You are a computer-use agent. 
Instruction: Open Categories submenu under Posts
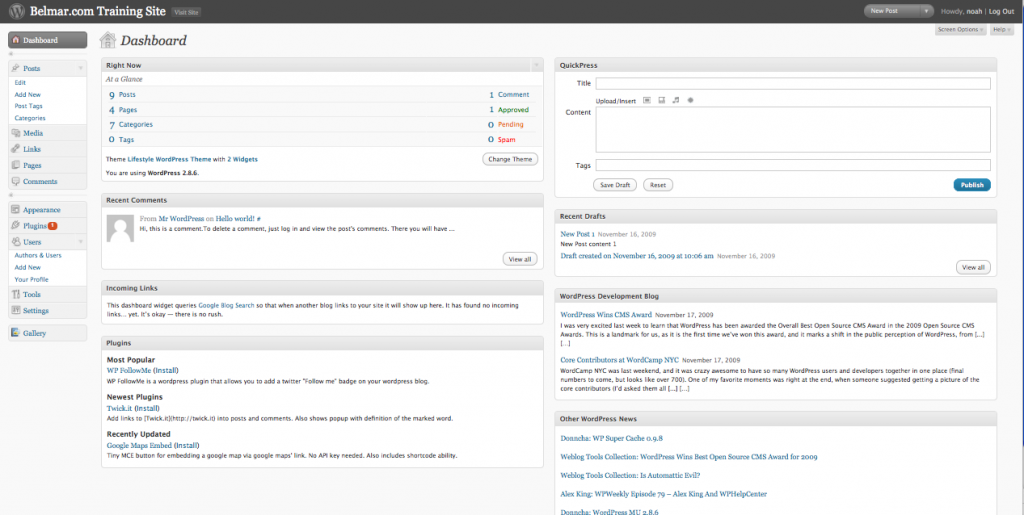click(x=30, y=118)
